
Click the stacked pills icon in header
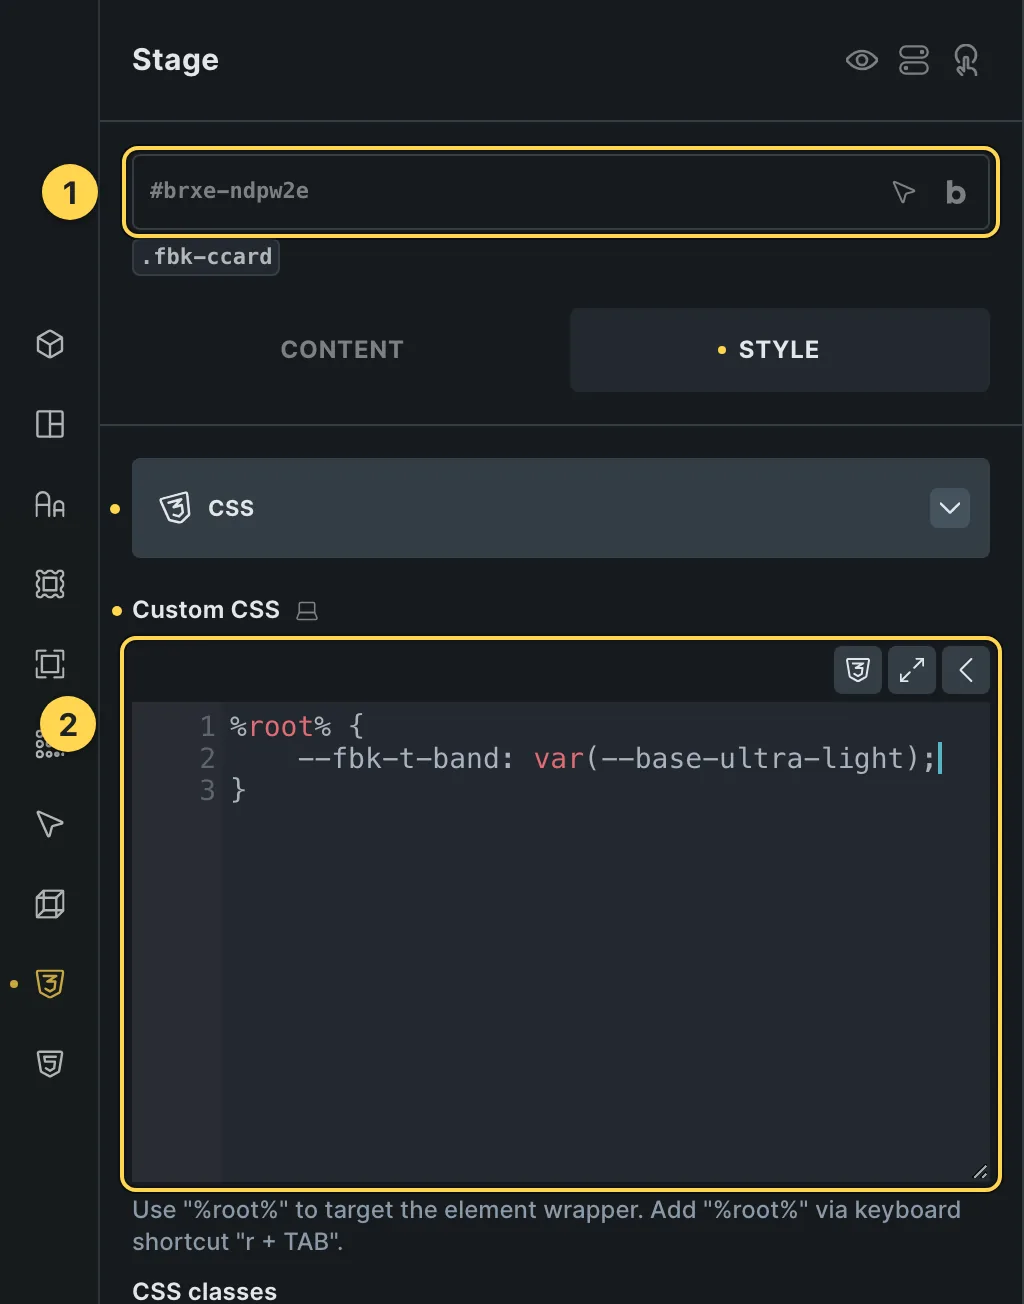coord(914,60)
